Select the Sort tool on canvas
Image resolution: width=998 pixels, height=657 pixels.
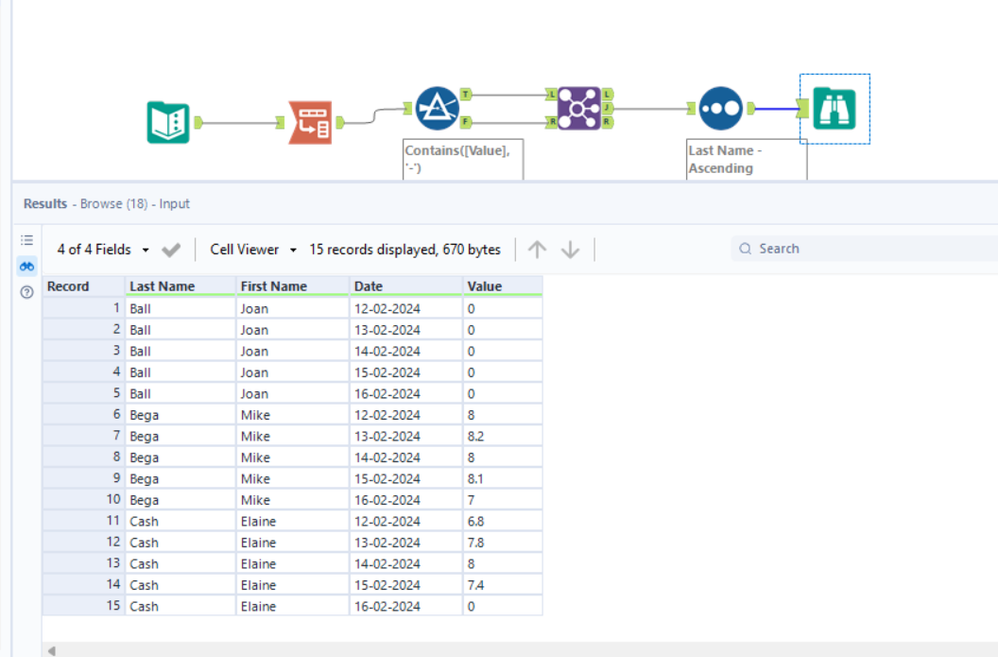tap(720, 108)
